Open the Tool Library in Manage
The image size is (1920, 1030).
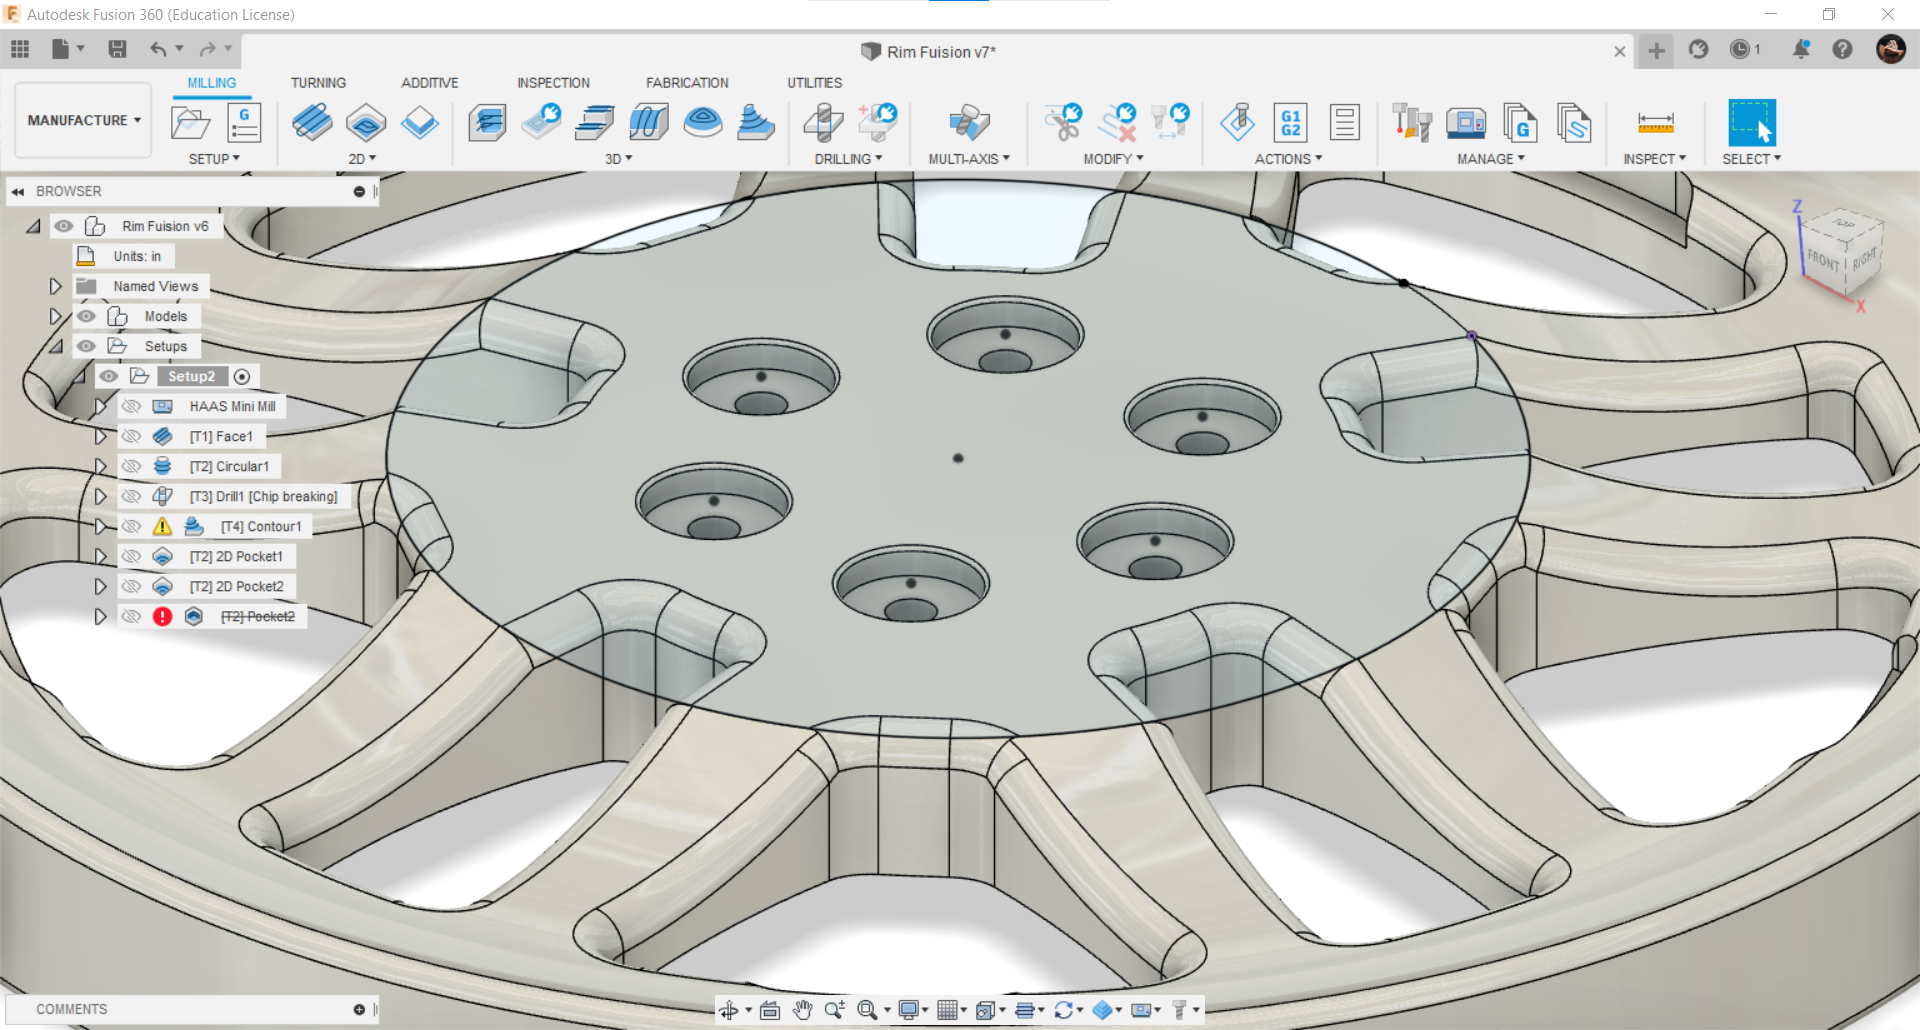coord(1411,122)
